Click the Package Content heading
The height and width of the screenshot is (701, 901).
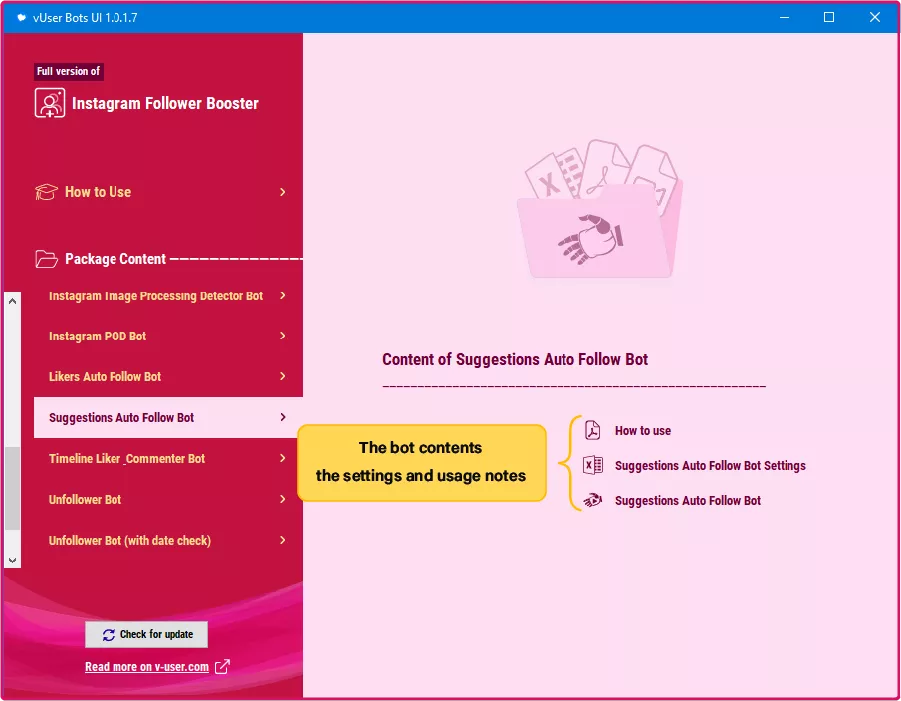(x=115, y=259)
